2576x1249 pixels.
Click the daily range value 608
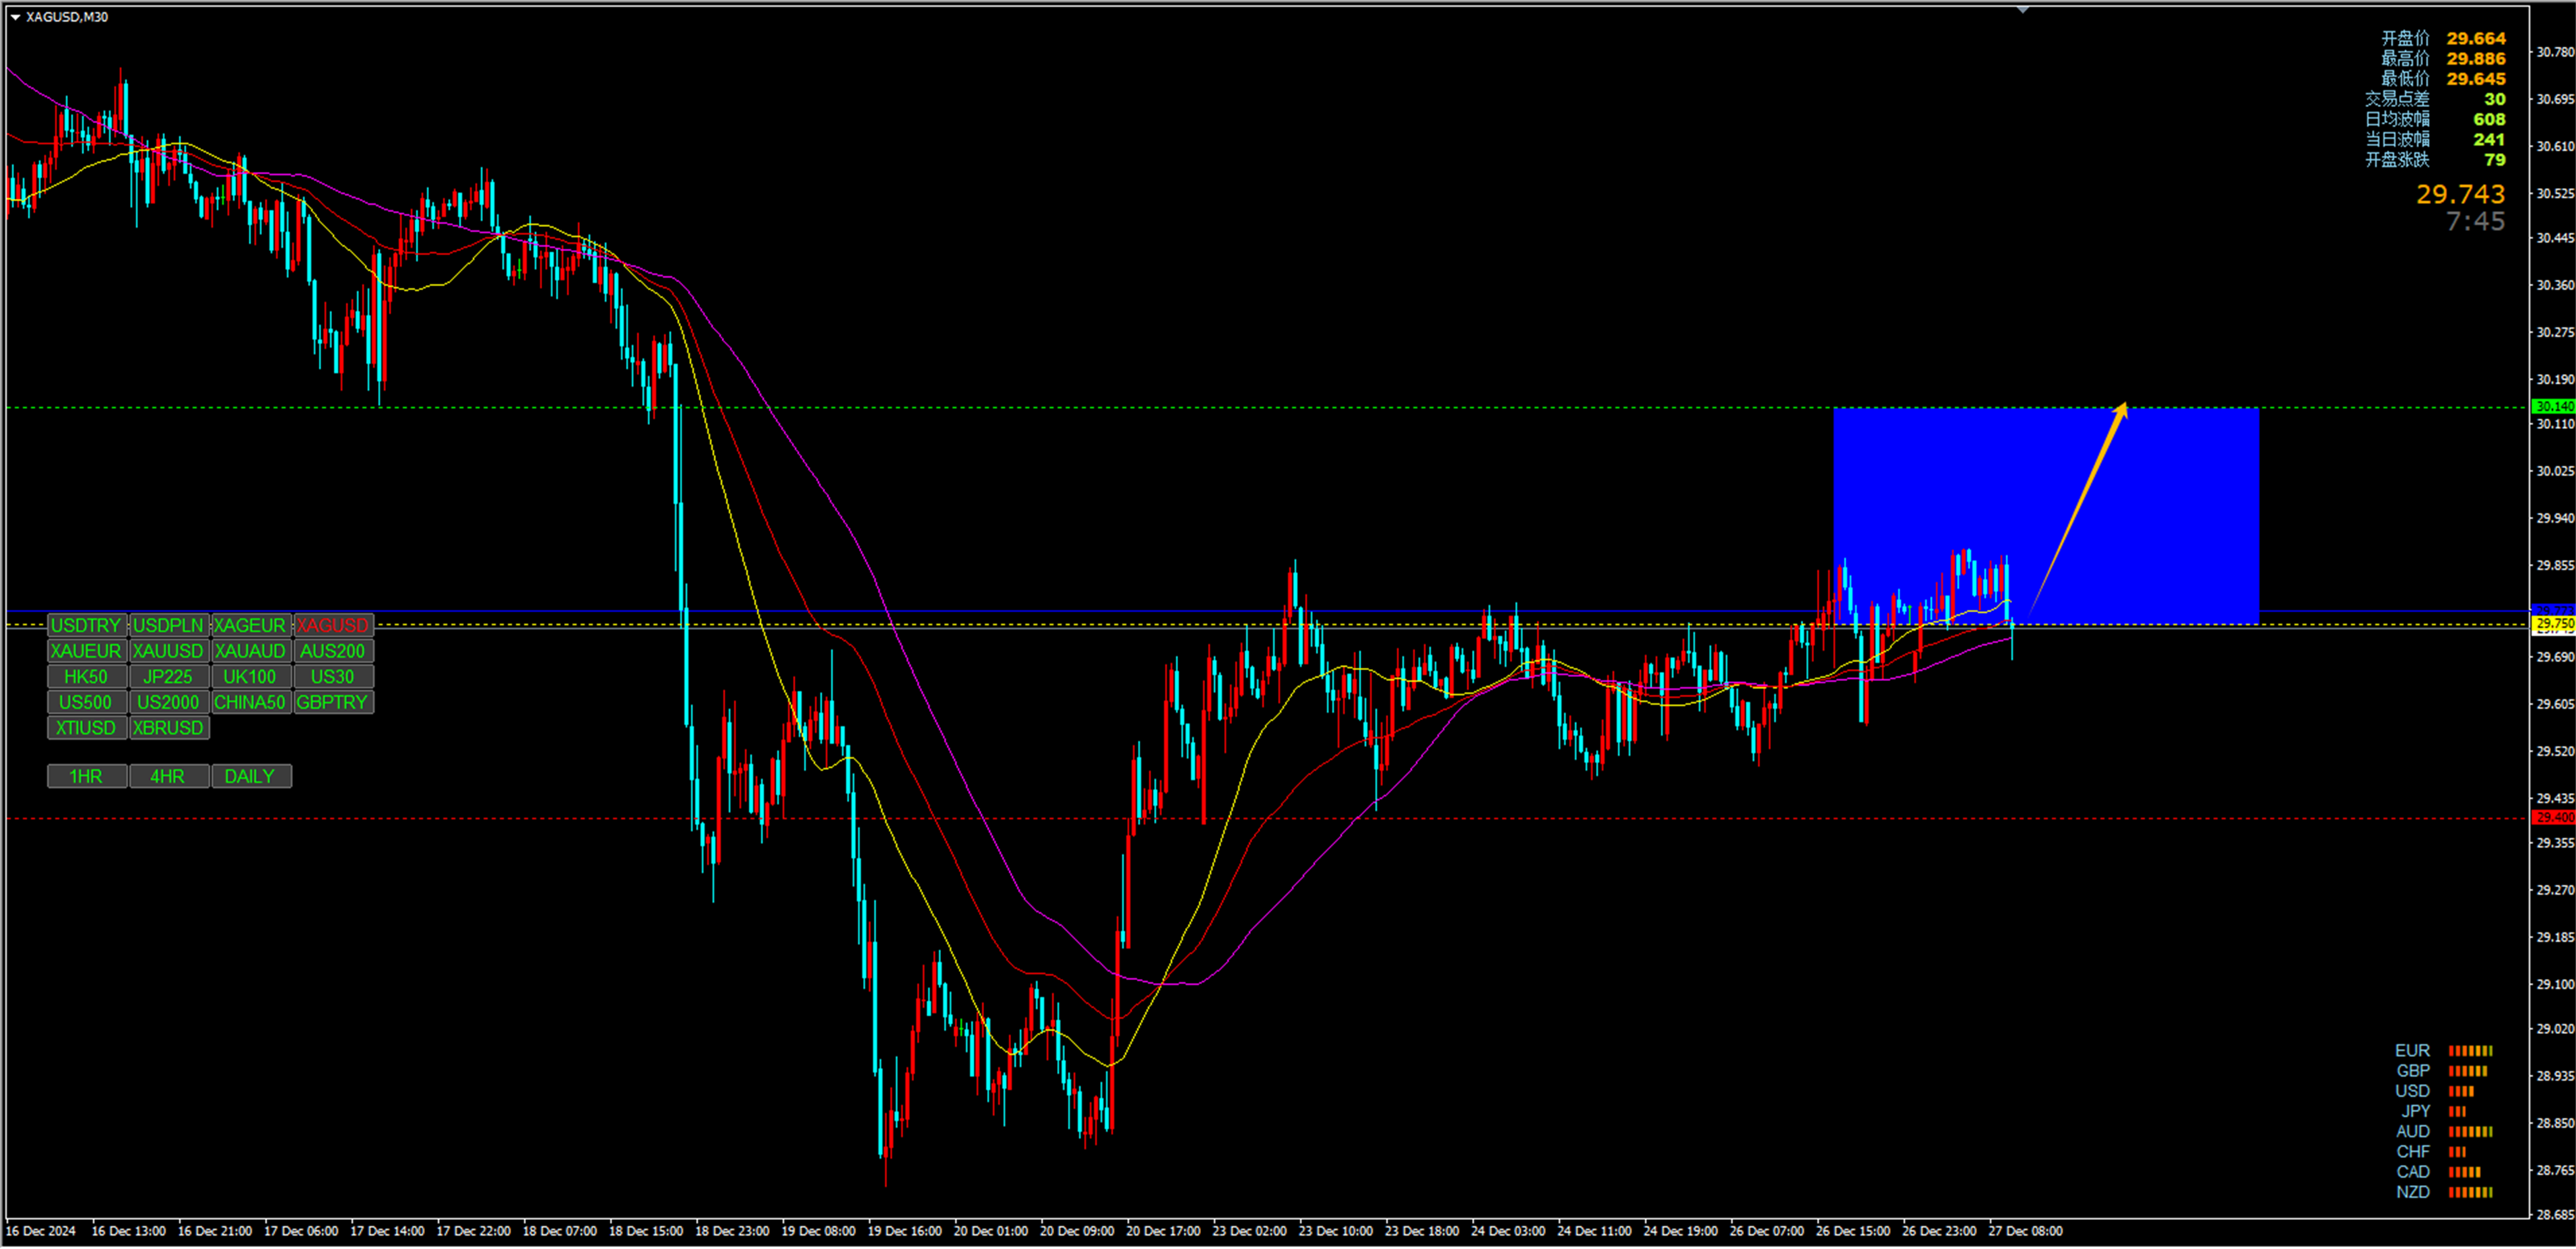(2490, 120)
